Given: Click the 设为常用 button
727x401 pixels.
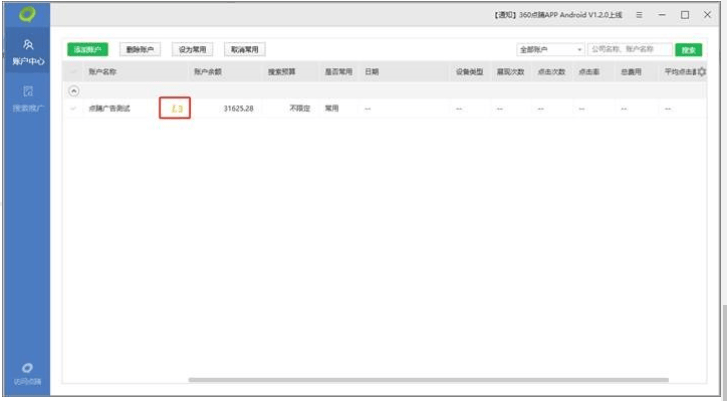Looking at the screenshot, I should coord(192,50).
